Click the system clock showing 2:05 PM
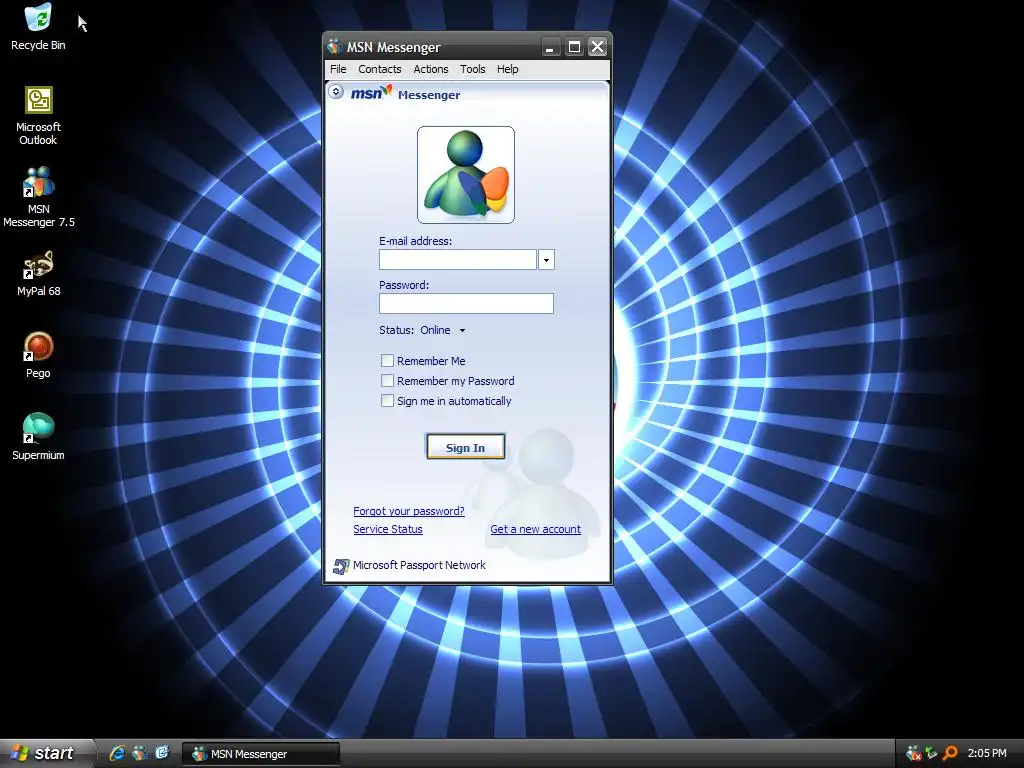The image size is (1024, 768). tap(987, 754)
